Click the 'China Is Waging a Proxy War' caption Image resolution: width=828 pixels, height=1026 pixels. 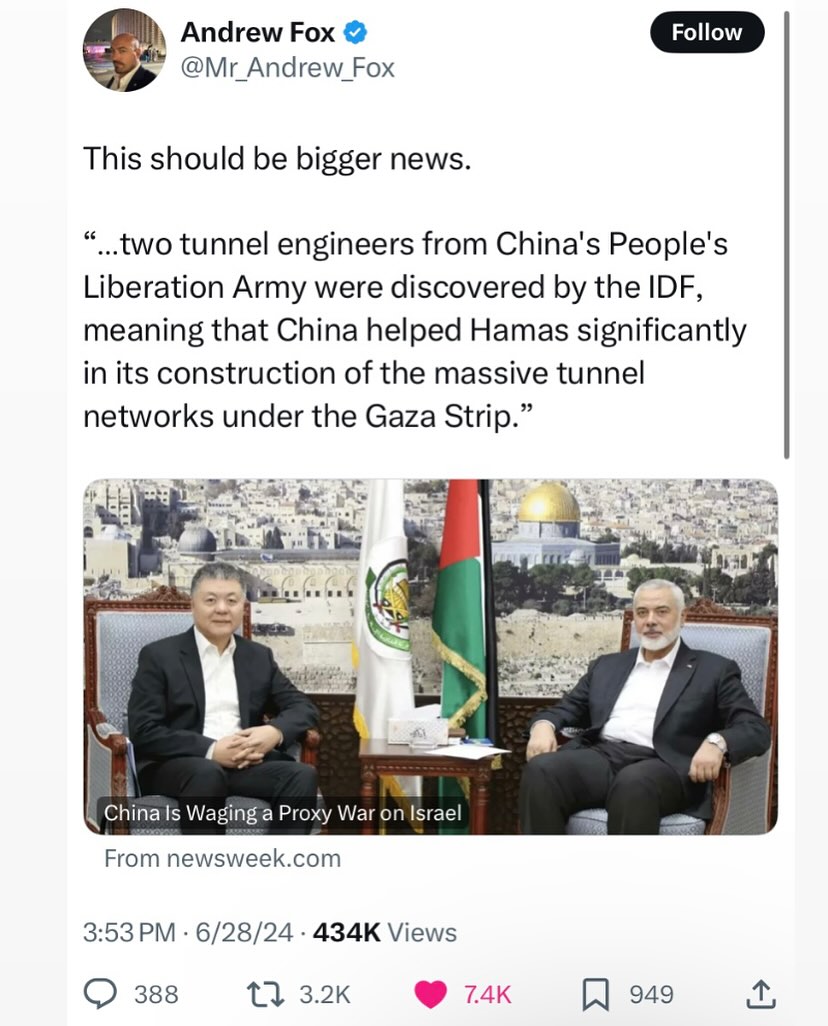coord(283,813)
